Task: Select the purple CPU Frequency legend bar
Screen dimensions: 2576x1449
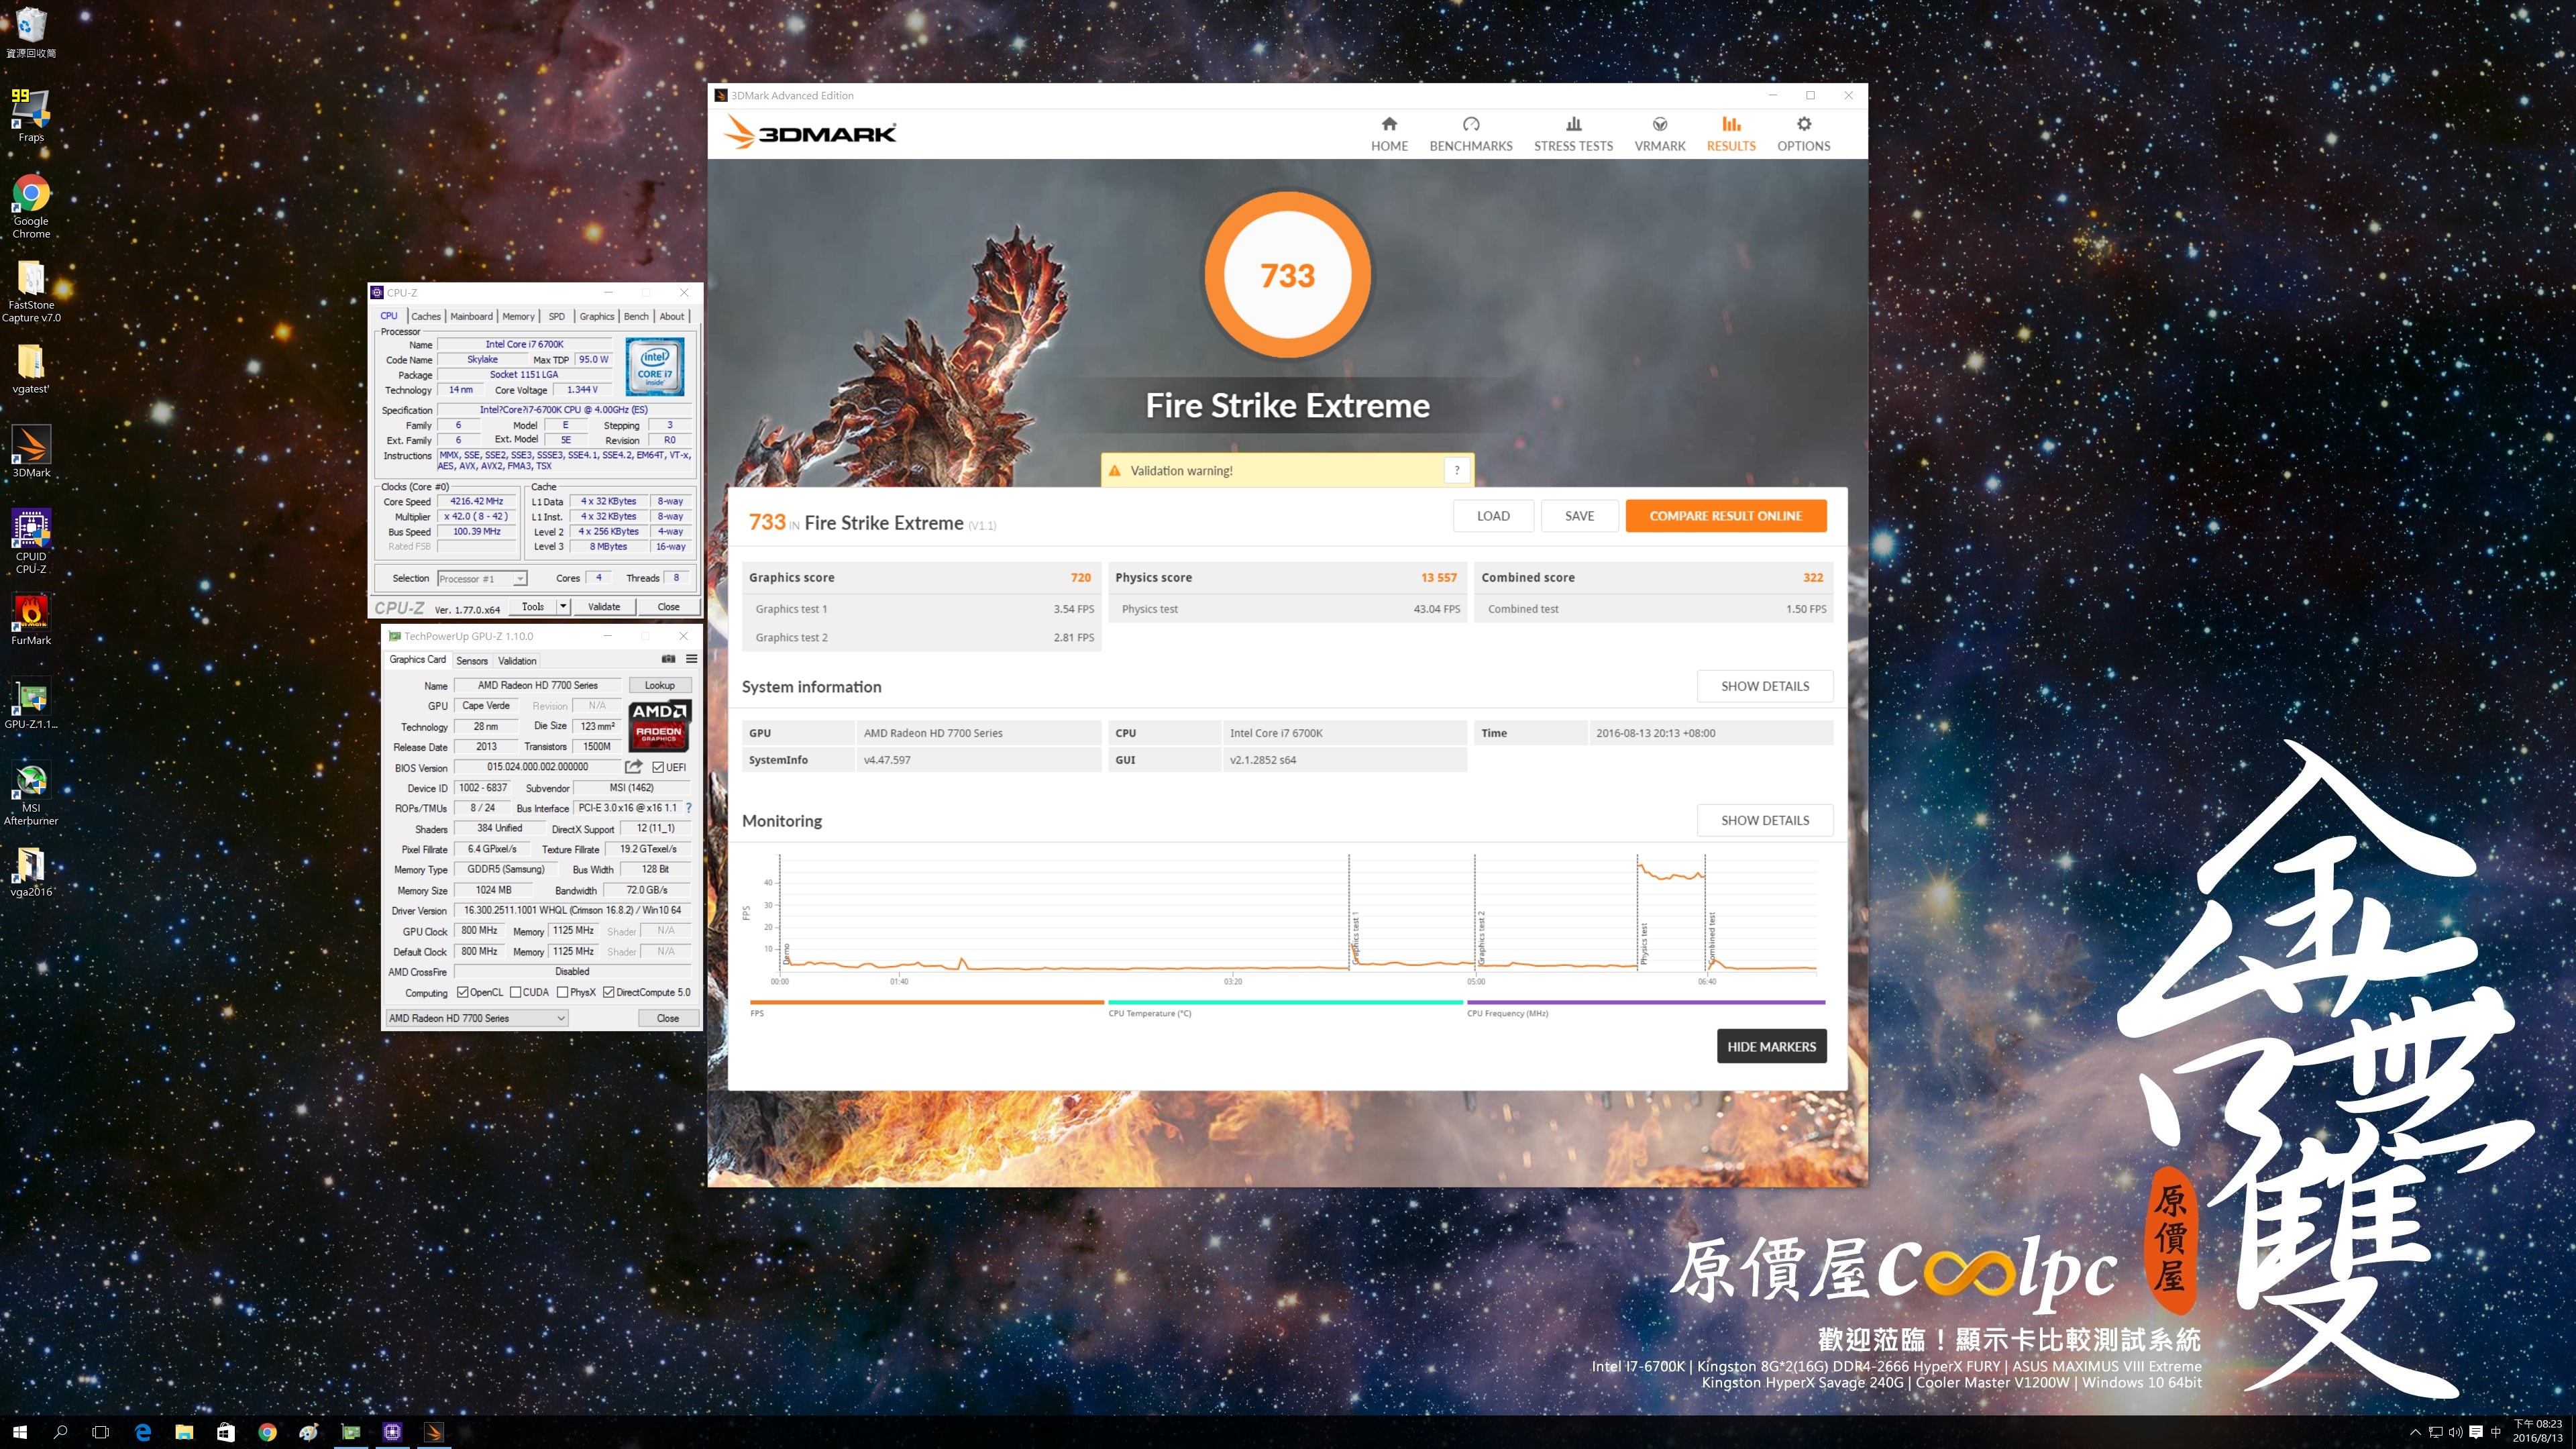Action: point(1645,1002)
